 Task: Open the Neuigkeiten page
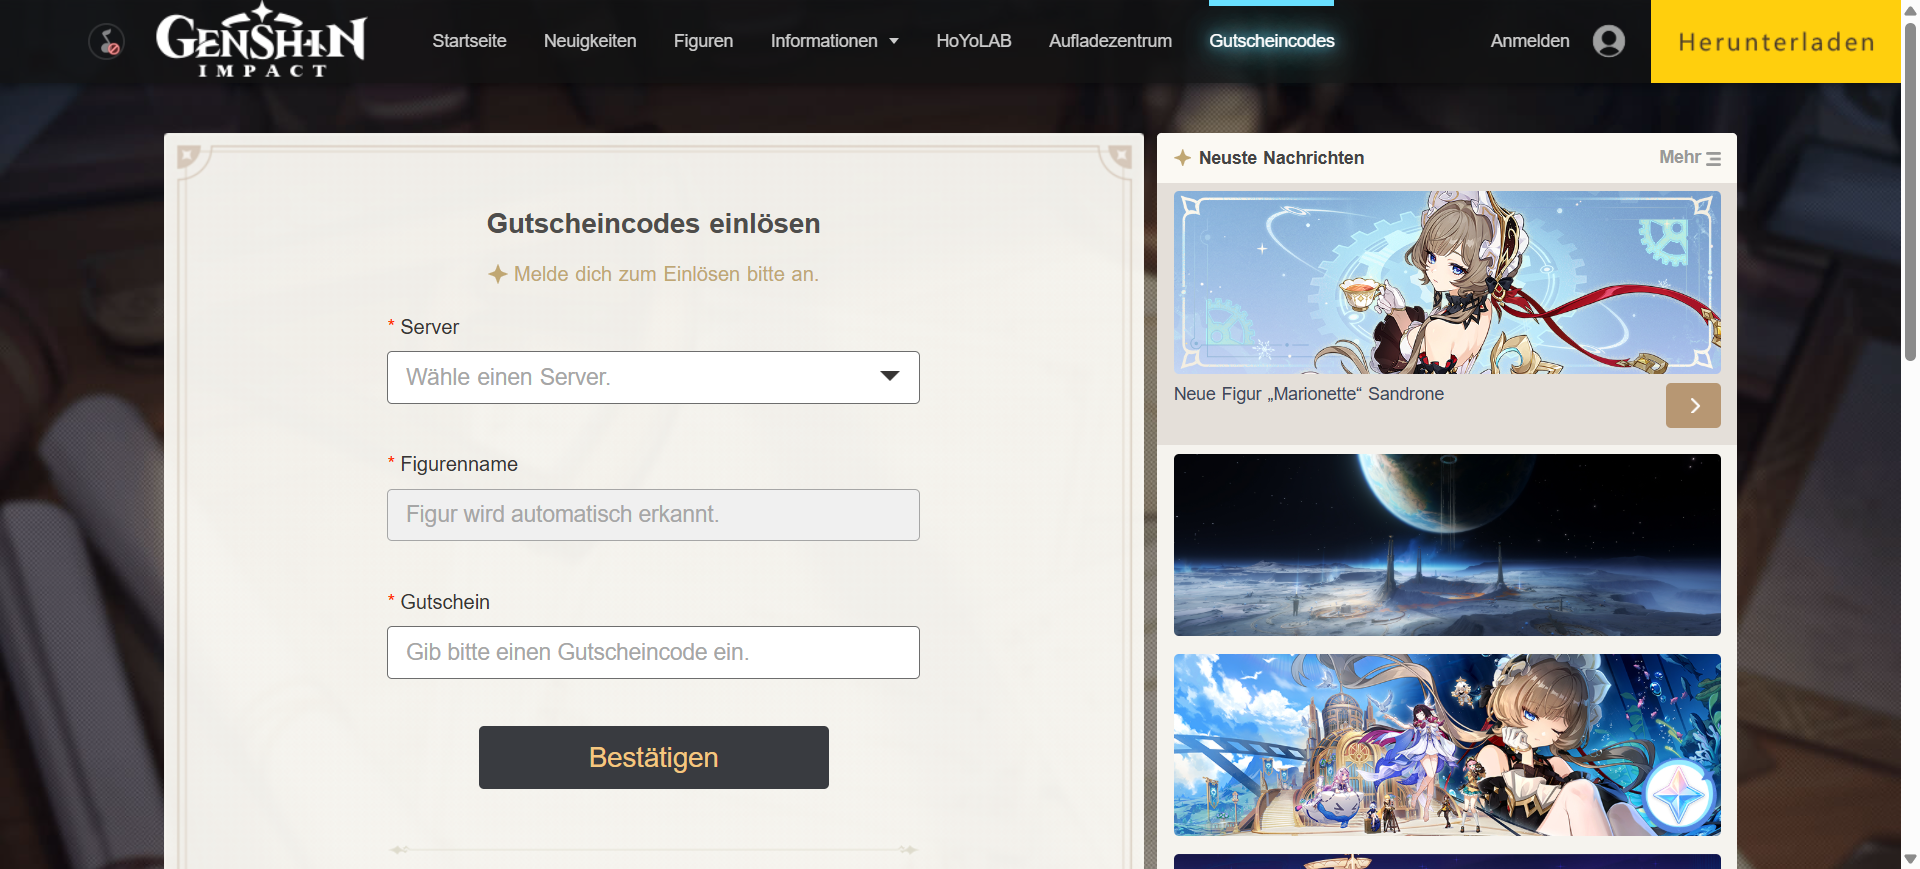point(590,41)
